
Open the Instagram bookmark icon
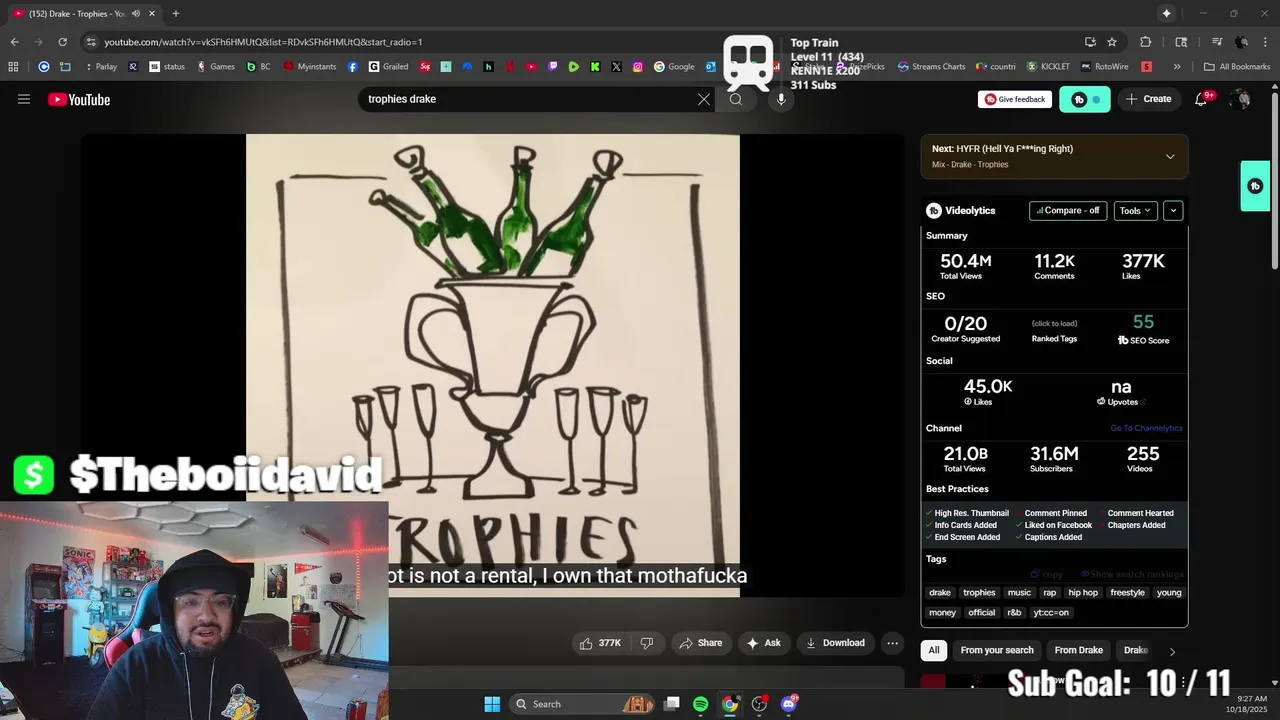point(638,67)
